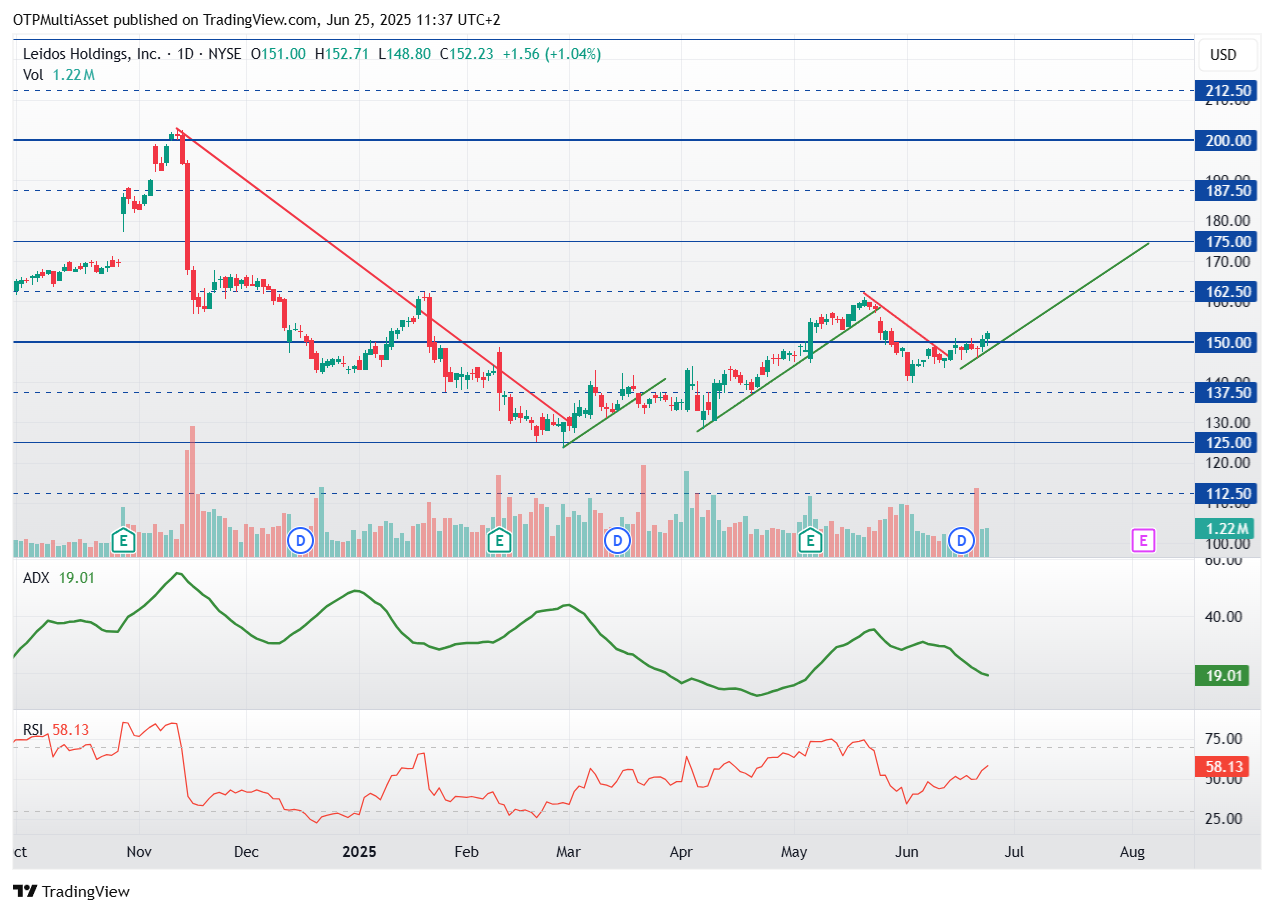Viewport: 1274px width, 913px height.
Task: Click the close price C152.23 value
Action: tap(465, 54)
